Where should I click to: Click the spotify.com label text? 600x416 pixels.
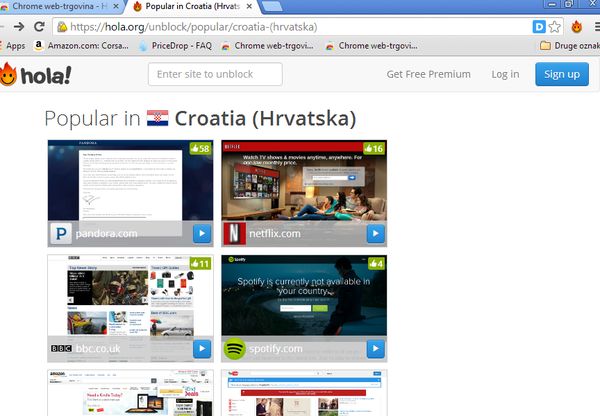(276, 349)
